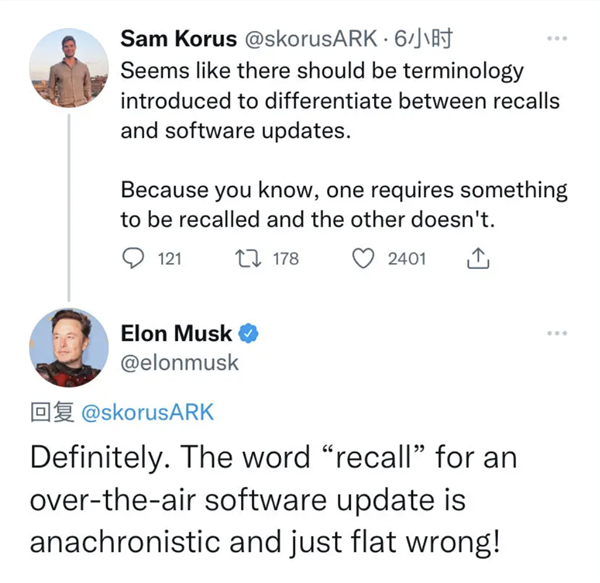This screenshot has width=600, height=583.
Task: Open more options on Sam Korus tweet
Action: (557, 38)
